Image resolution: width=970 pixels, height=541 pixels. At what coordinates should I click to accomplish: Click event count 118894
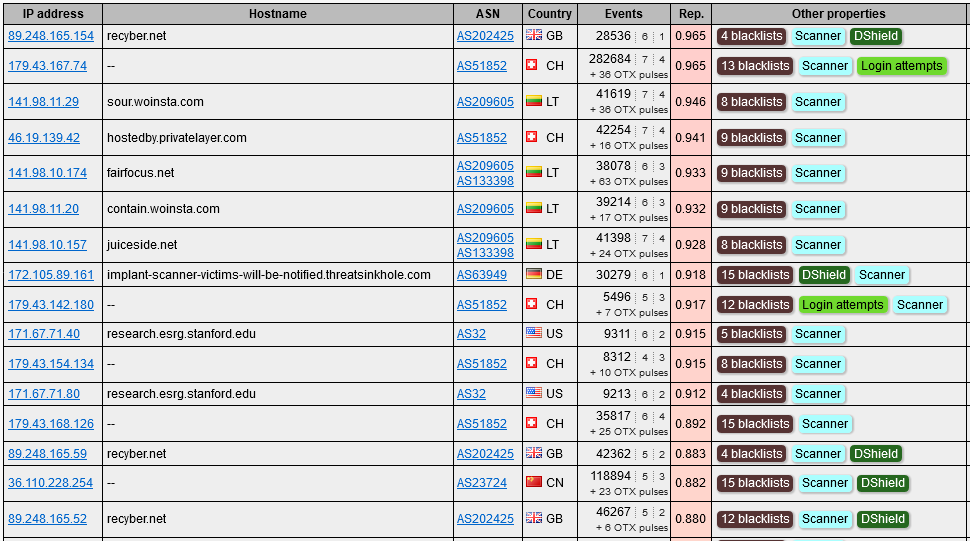pos(610,475)
